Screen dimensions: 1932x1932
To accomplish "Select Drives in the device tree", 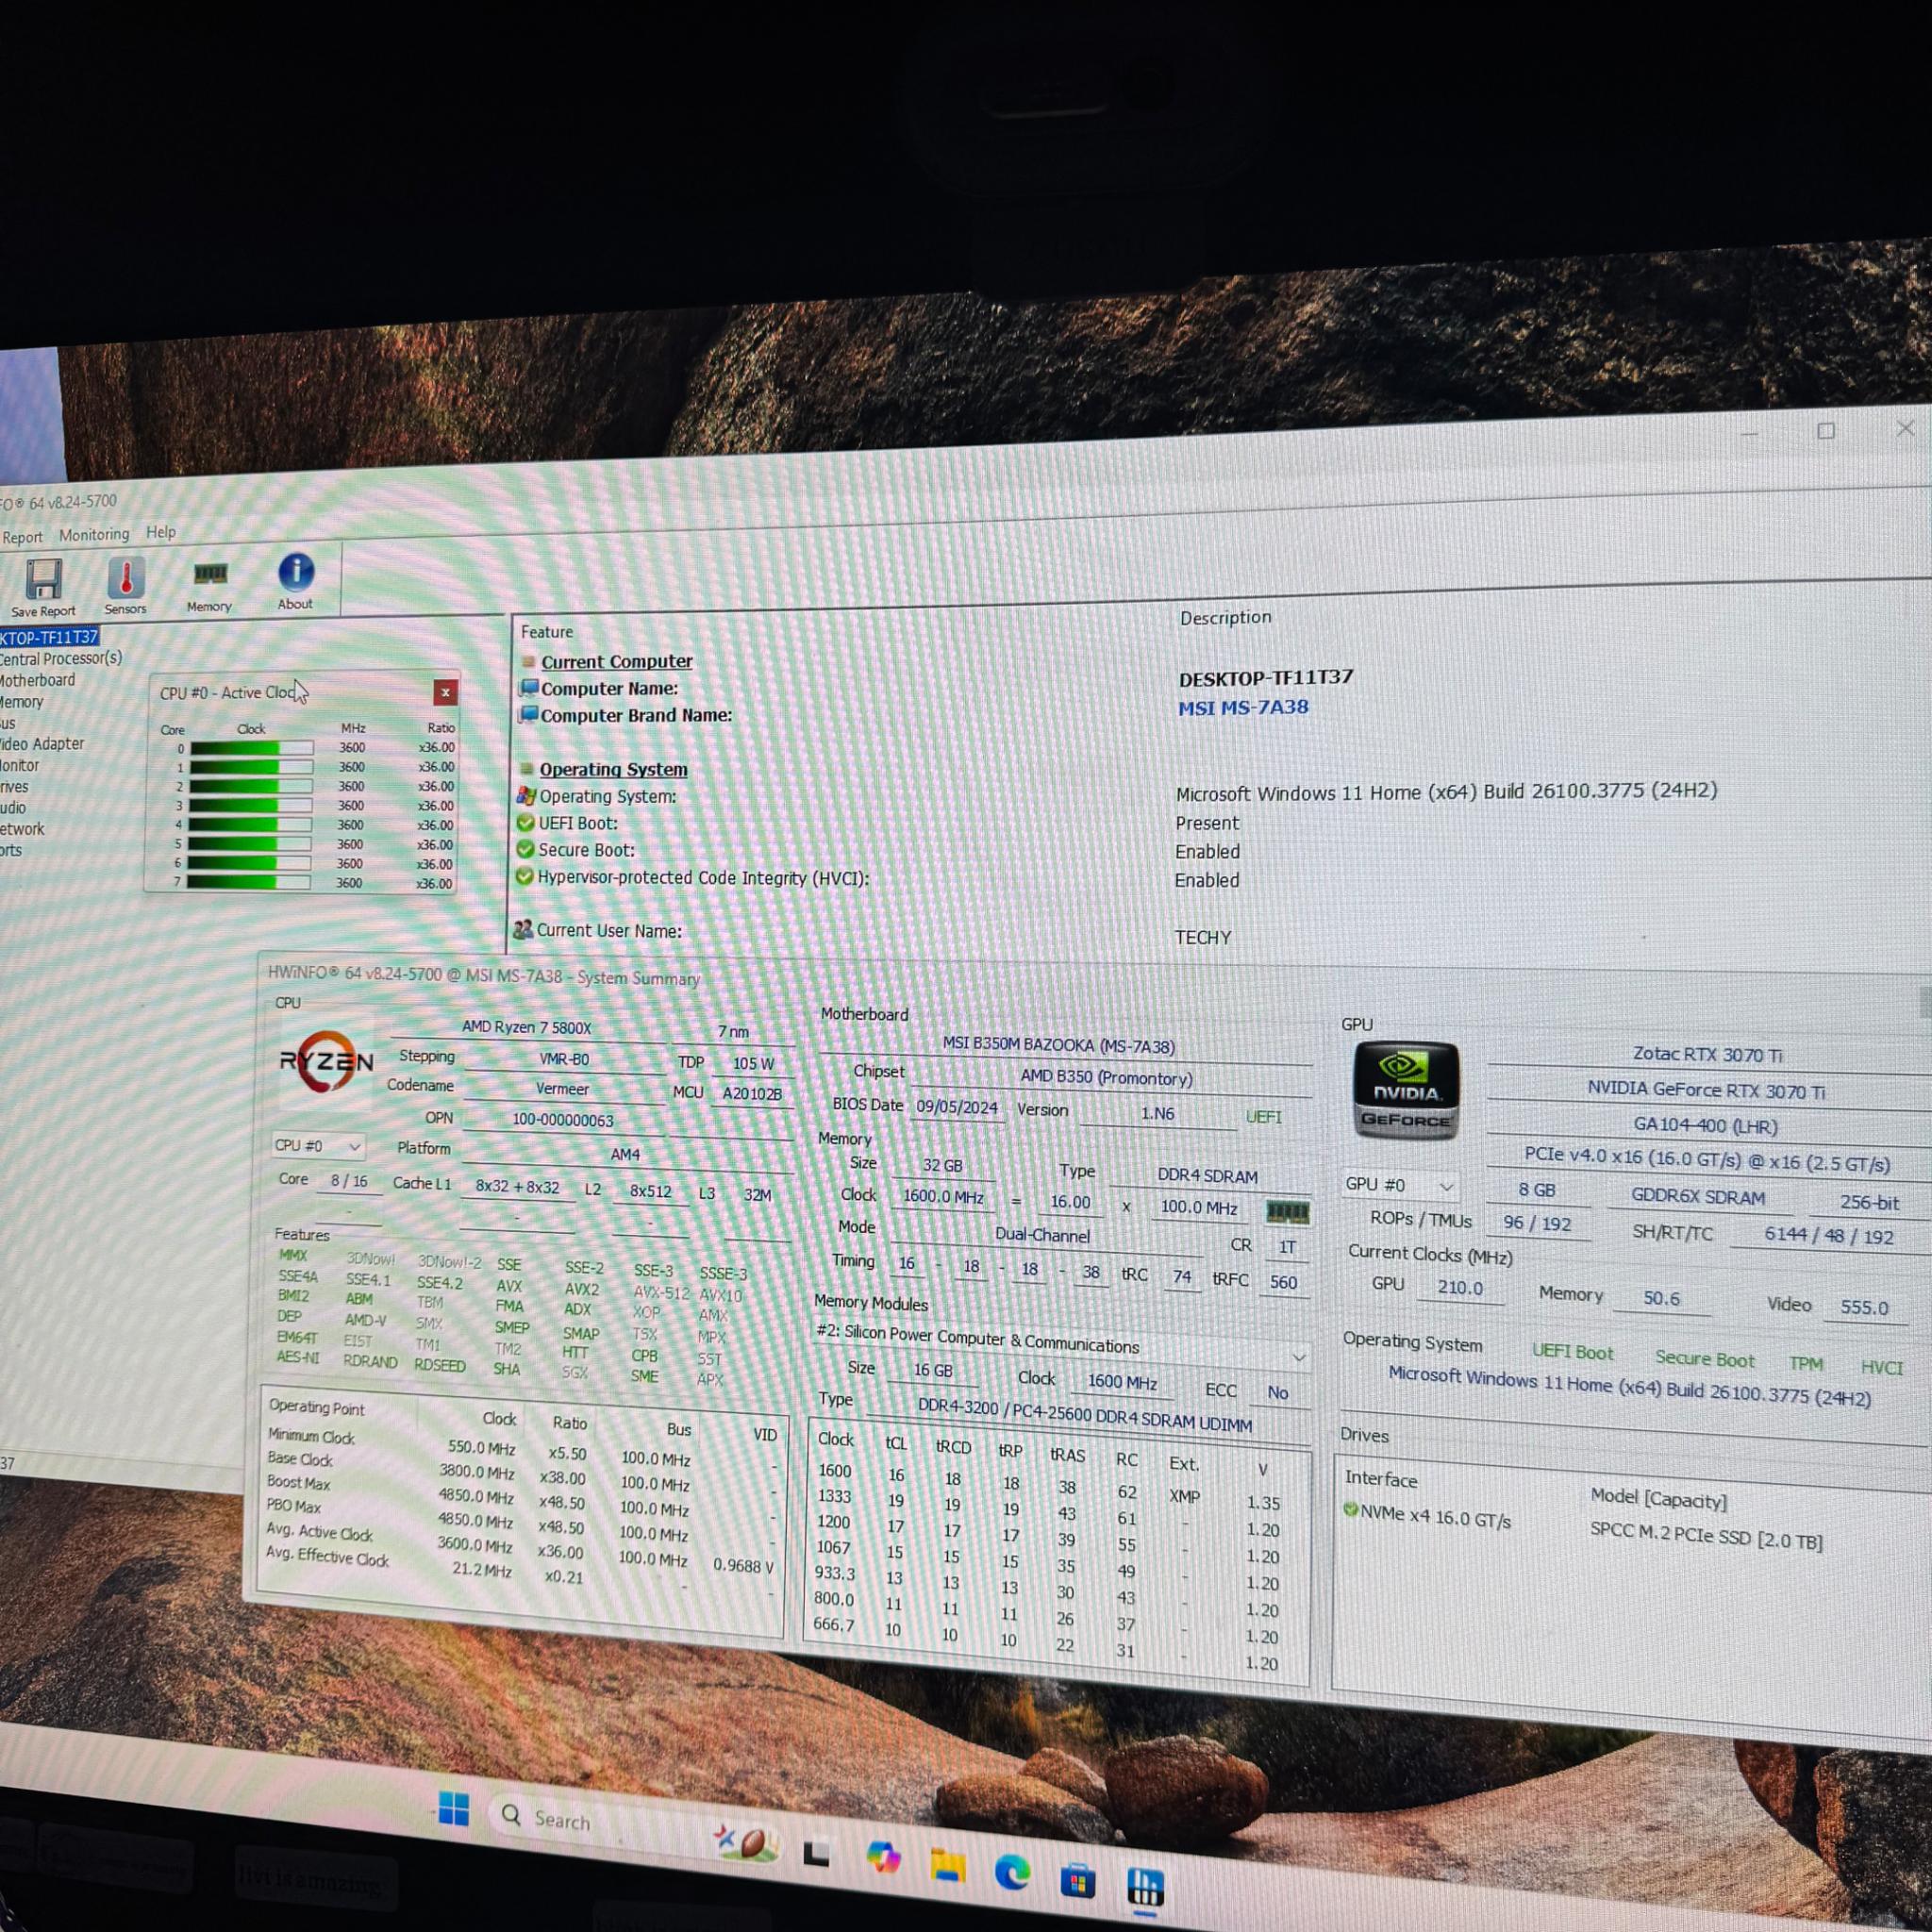I will coord(14,787).
